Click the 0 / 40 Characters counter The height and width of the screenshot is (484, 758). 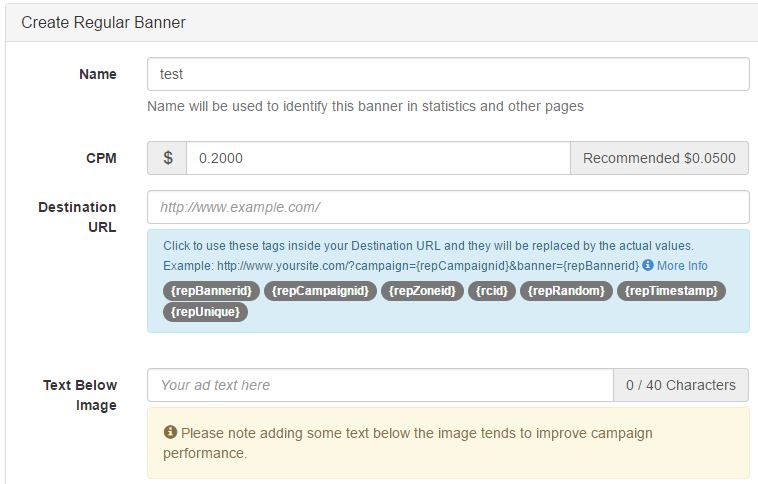[680, 385]
